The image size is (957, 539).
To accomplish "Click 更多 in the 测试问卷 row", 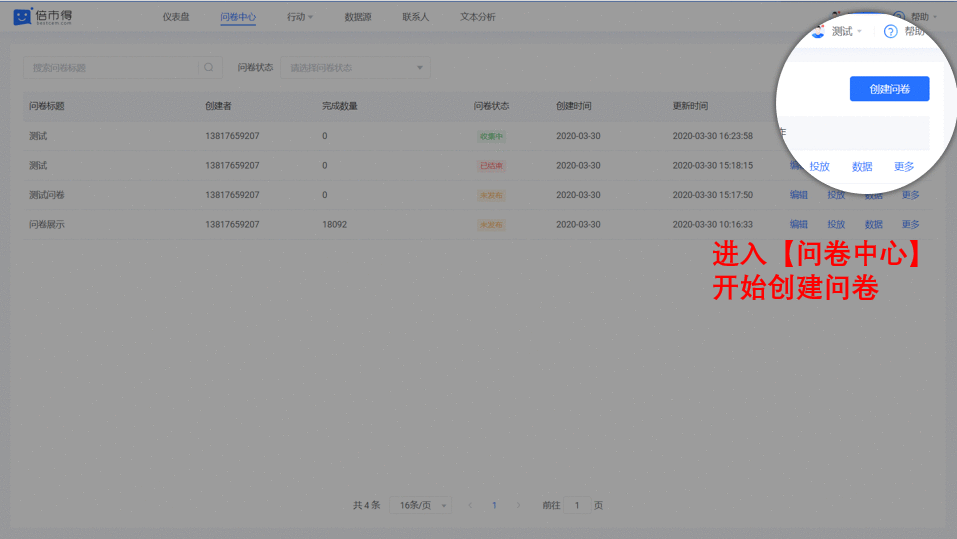I will 910,195.
